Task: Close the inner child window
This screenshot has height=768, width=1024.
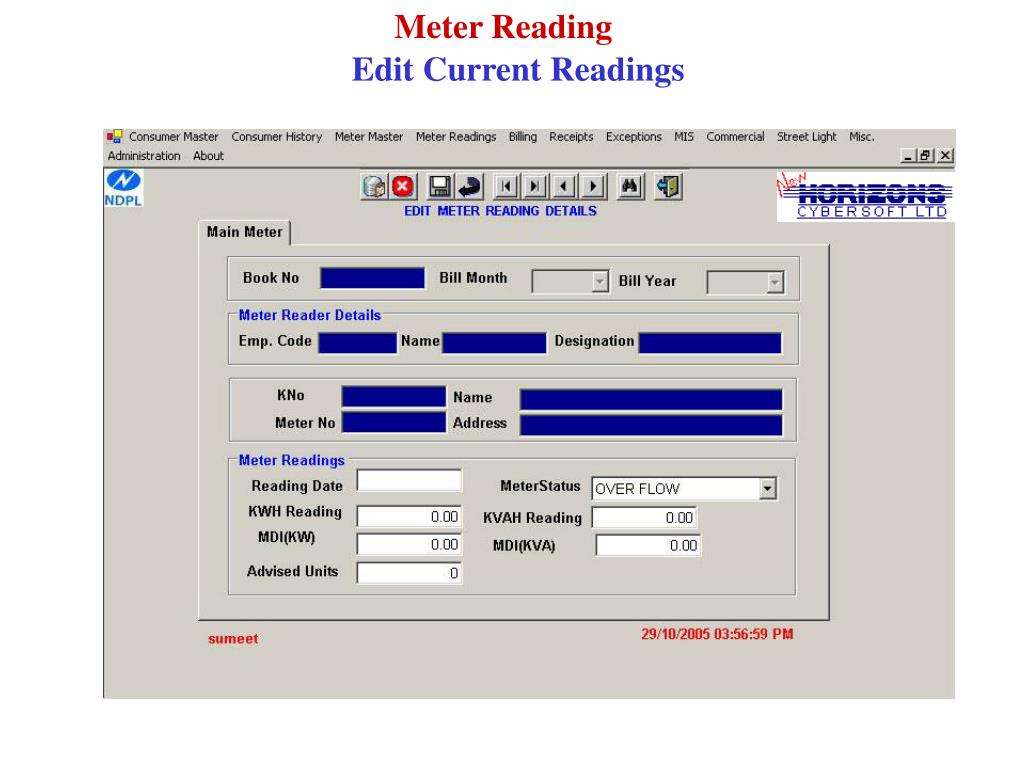Action: tap(946, 155)
